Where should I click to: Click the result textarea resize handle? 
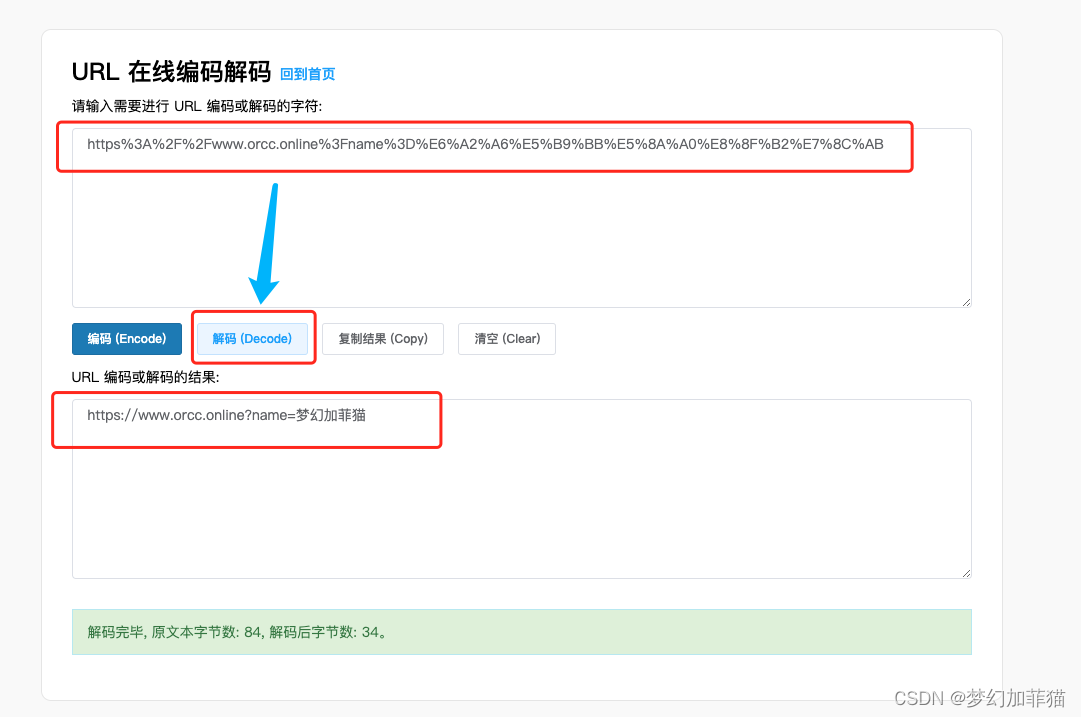(967, 573)
